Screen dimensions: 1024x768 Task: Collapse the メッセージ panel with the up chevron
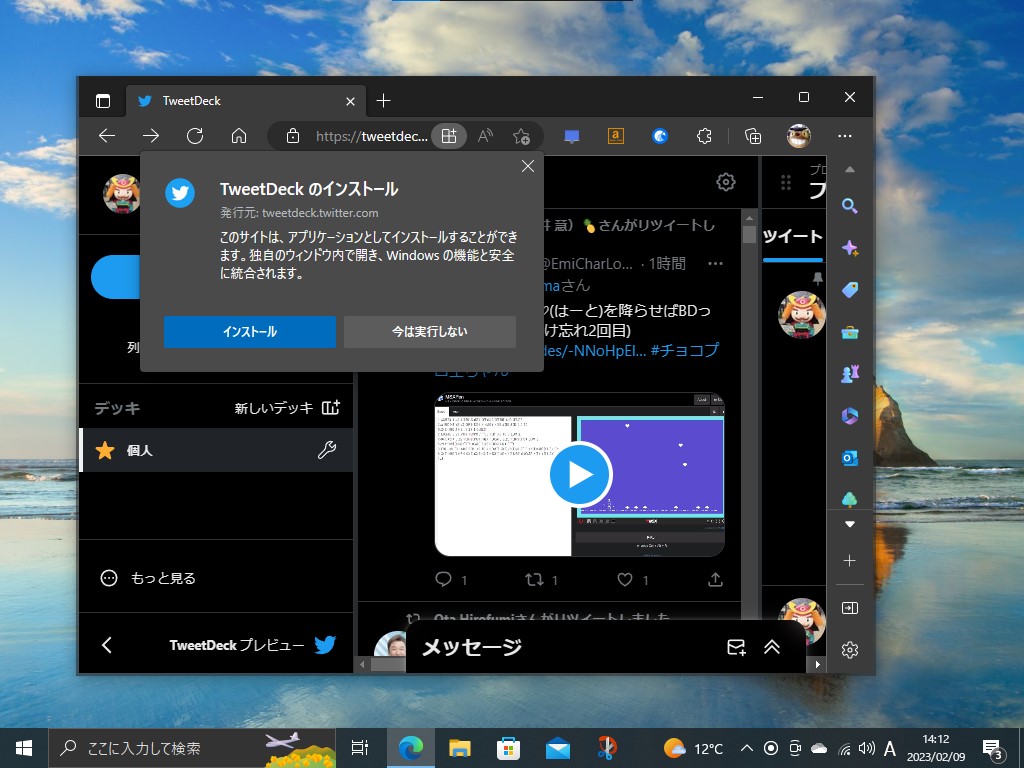[x=771, y=647]
